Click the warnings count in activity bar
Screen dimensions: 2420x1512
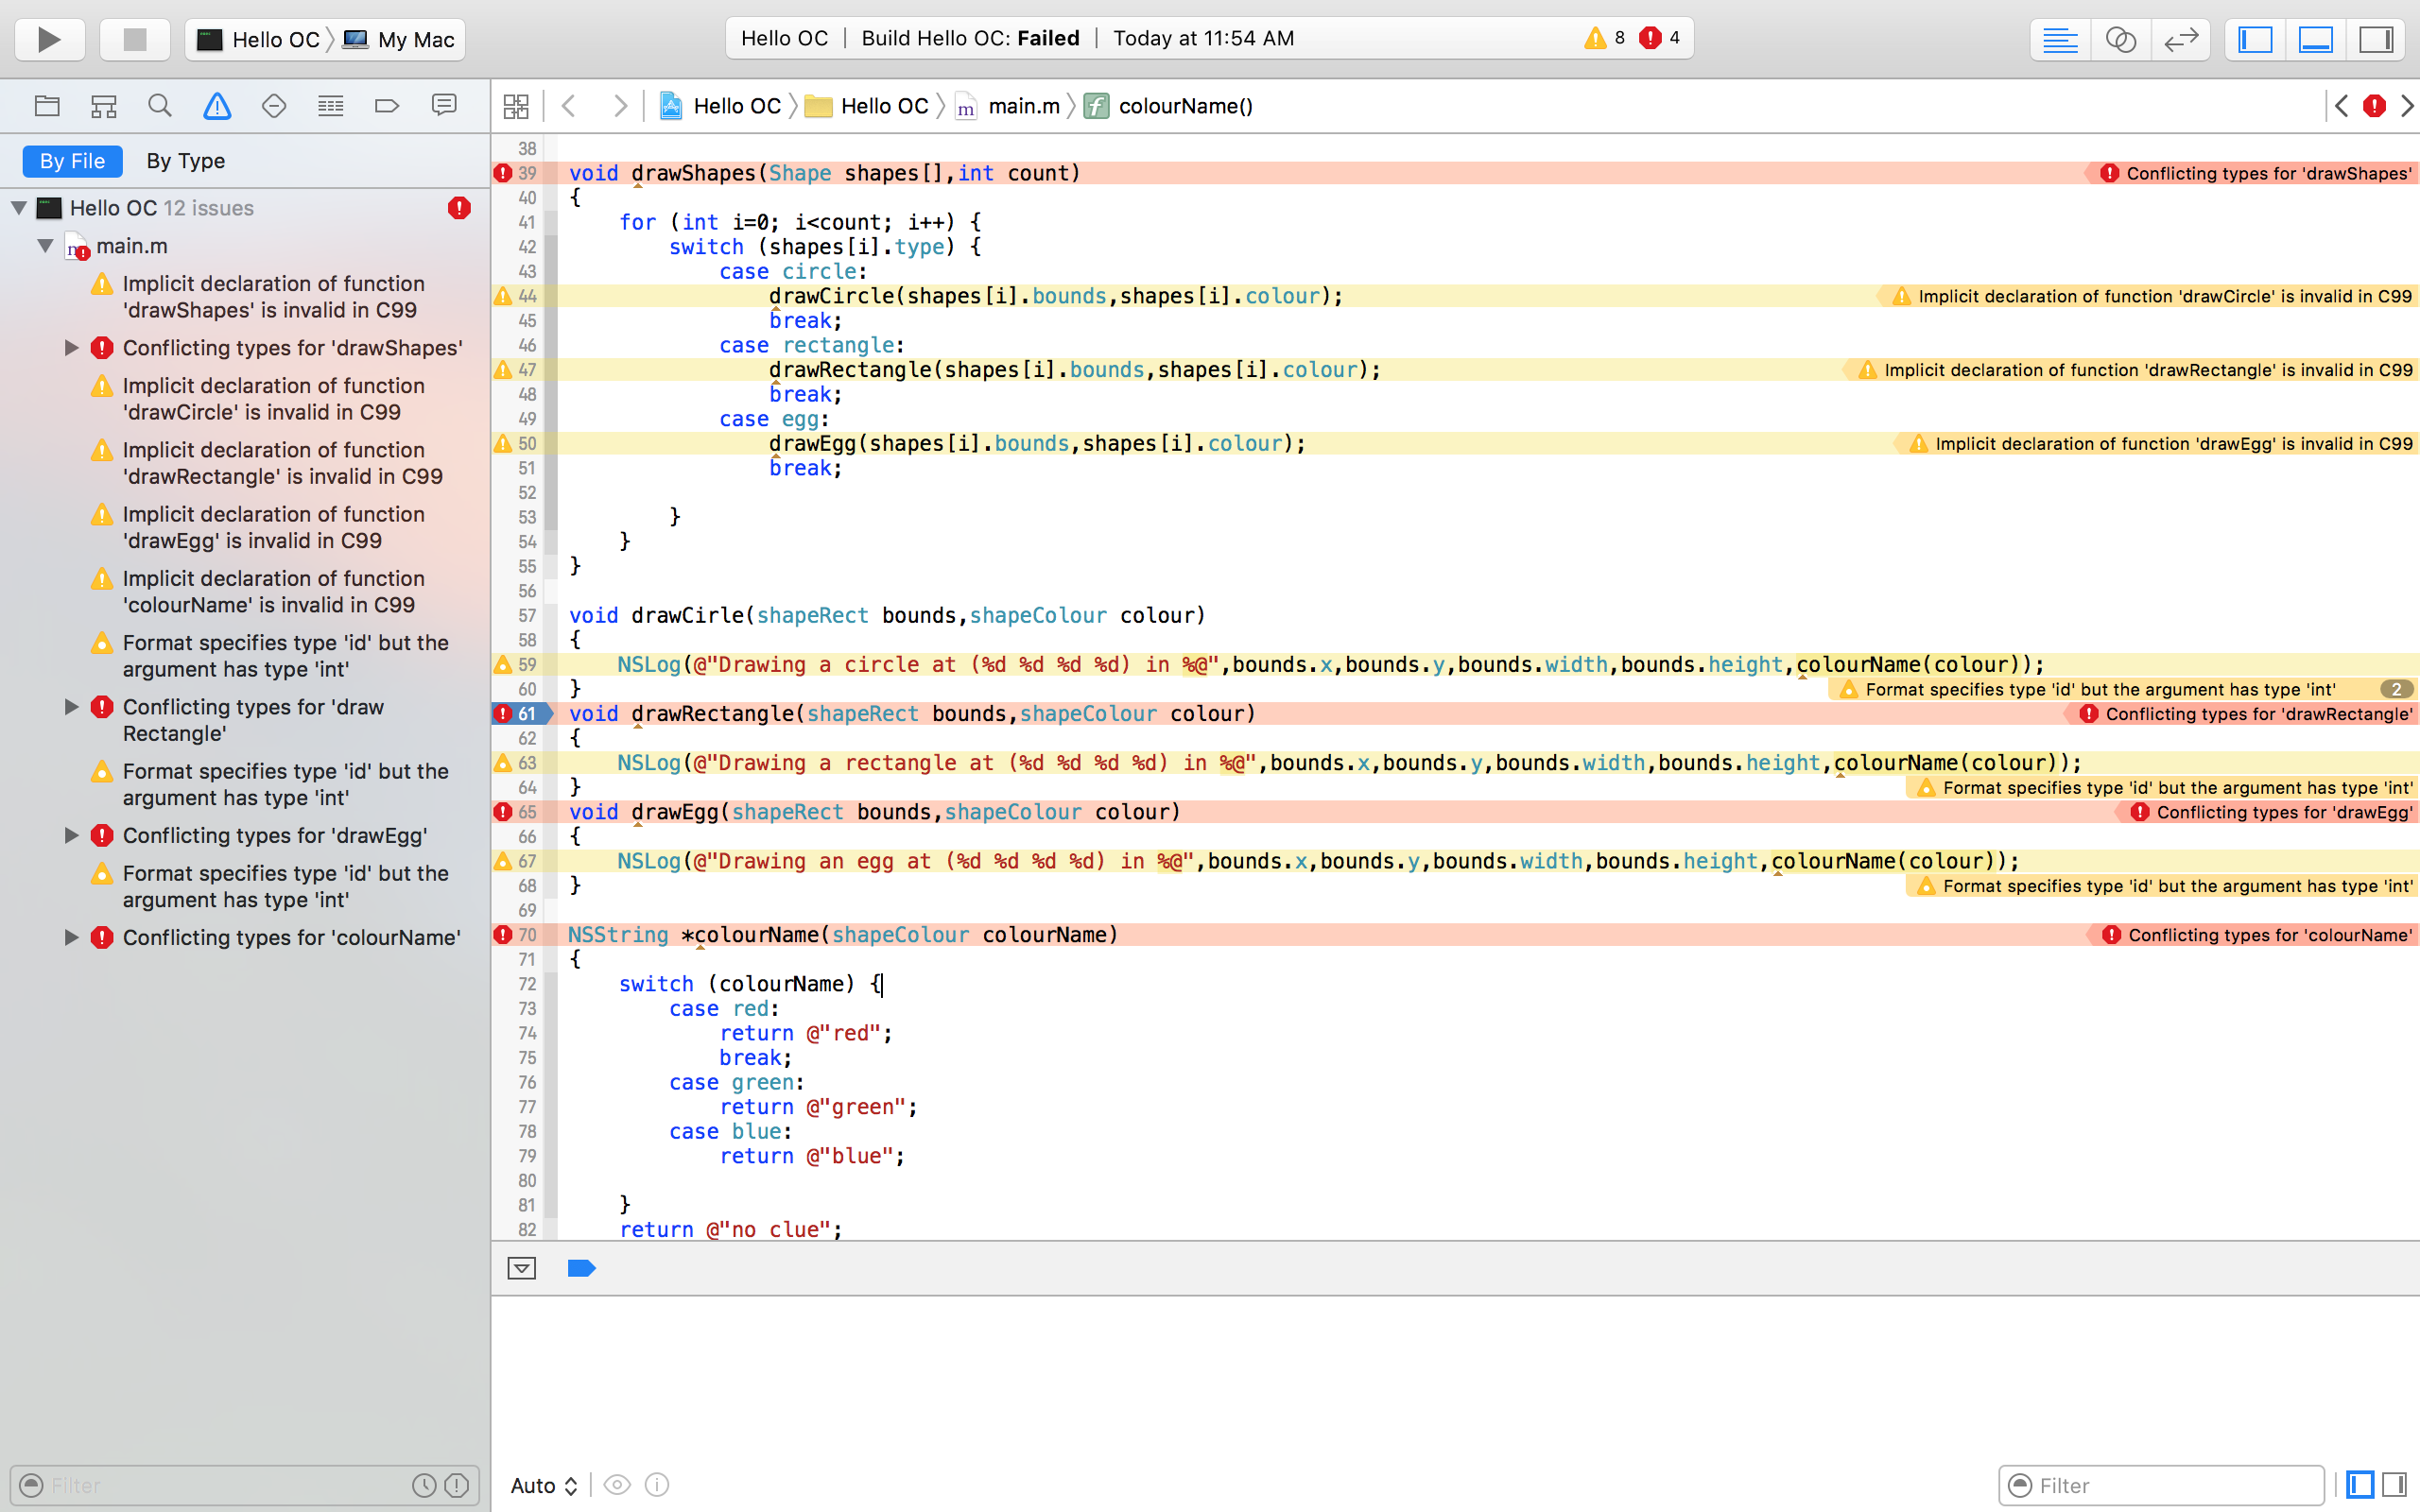[x=1605, y=38]
